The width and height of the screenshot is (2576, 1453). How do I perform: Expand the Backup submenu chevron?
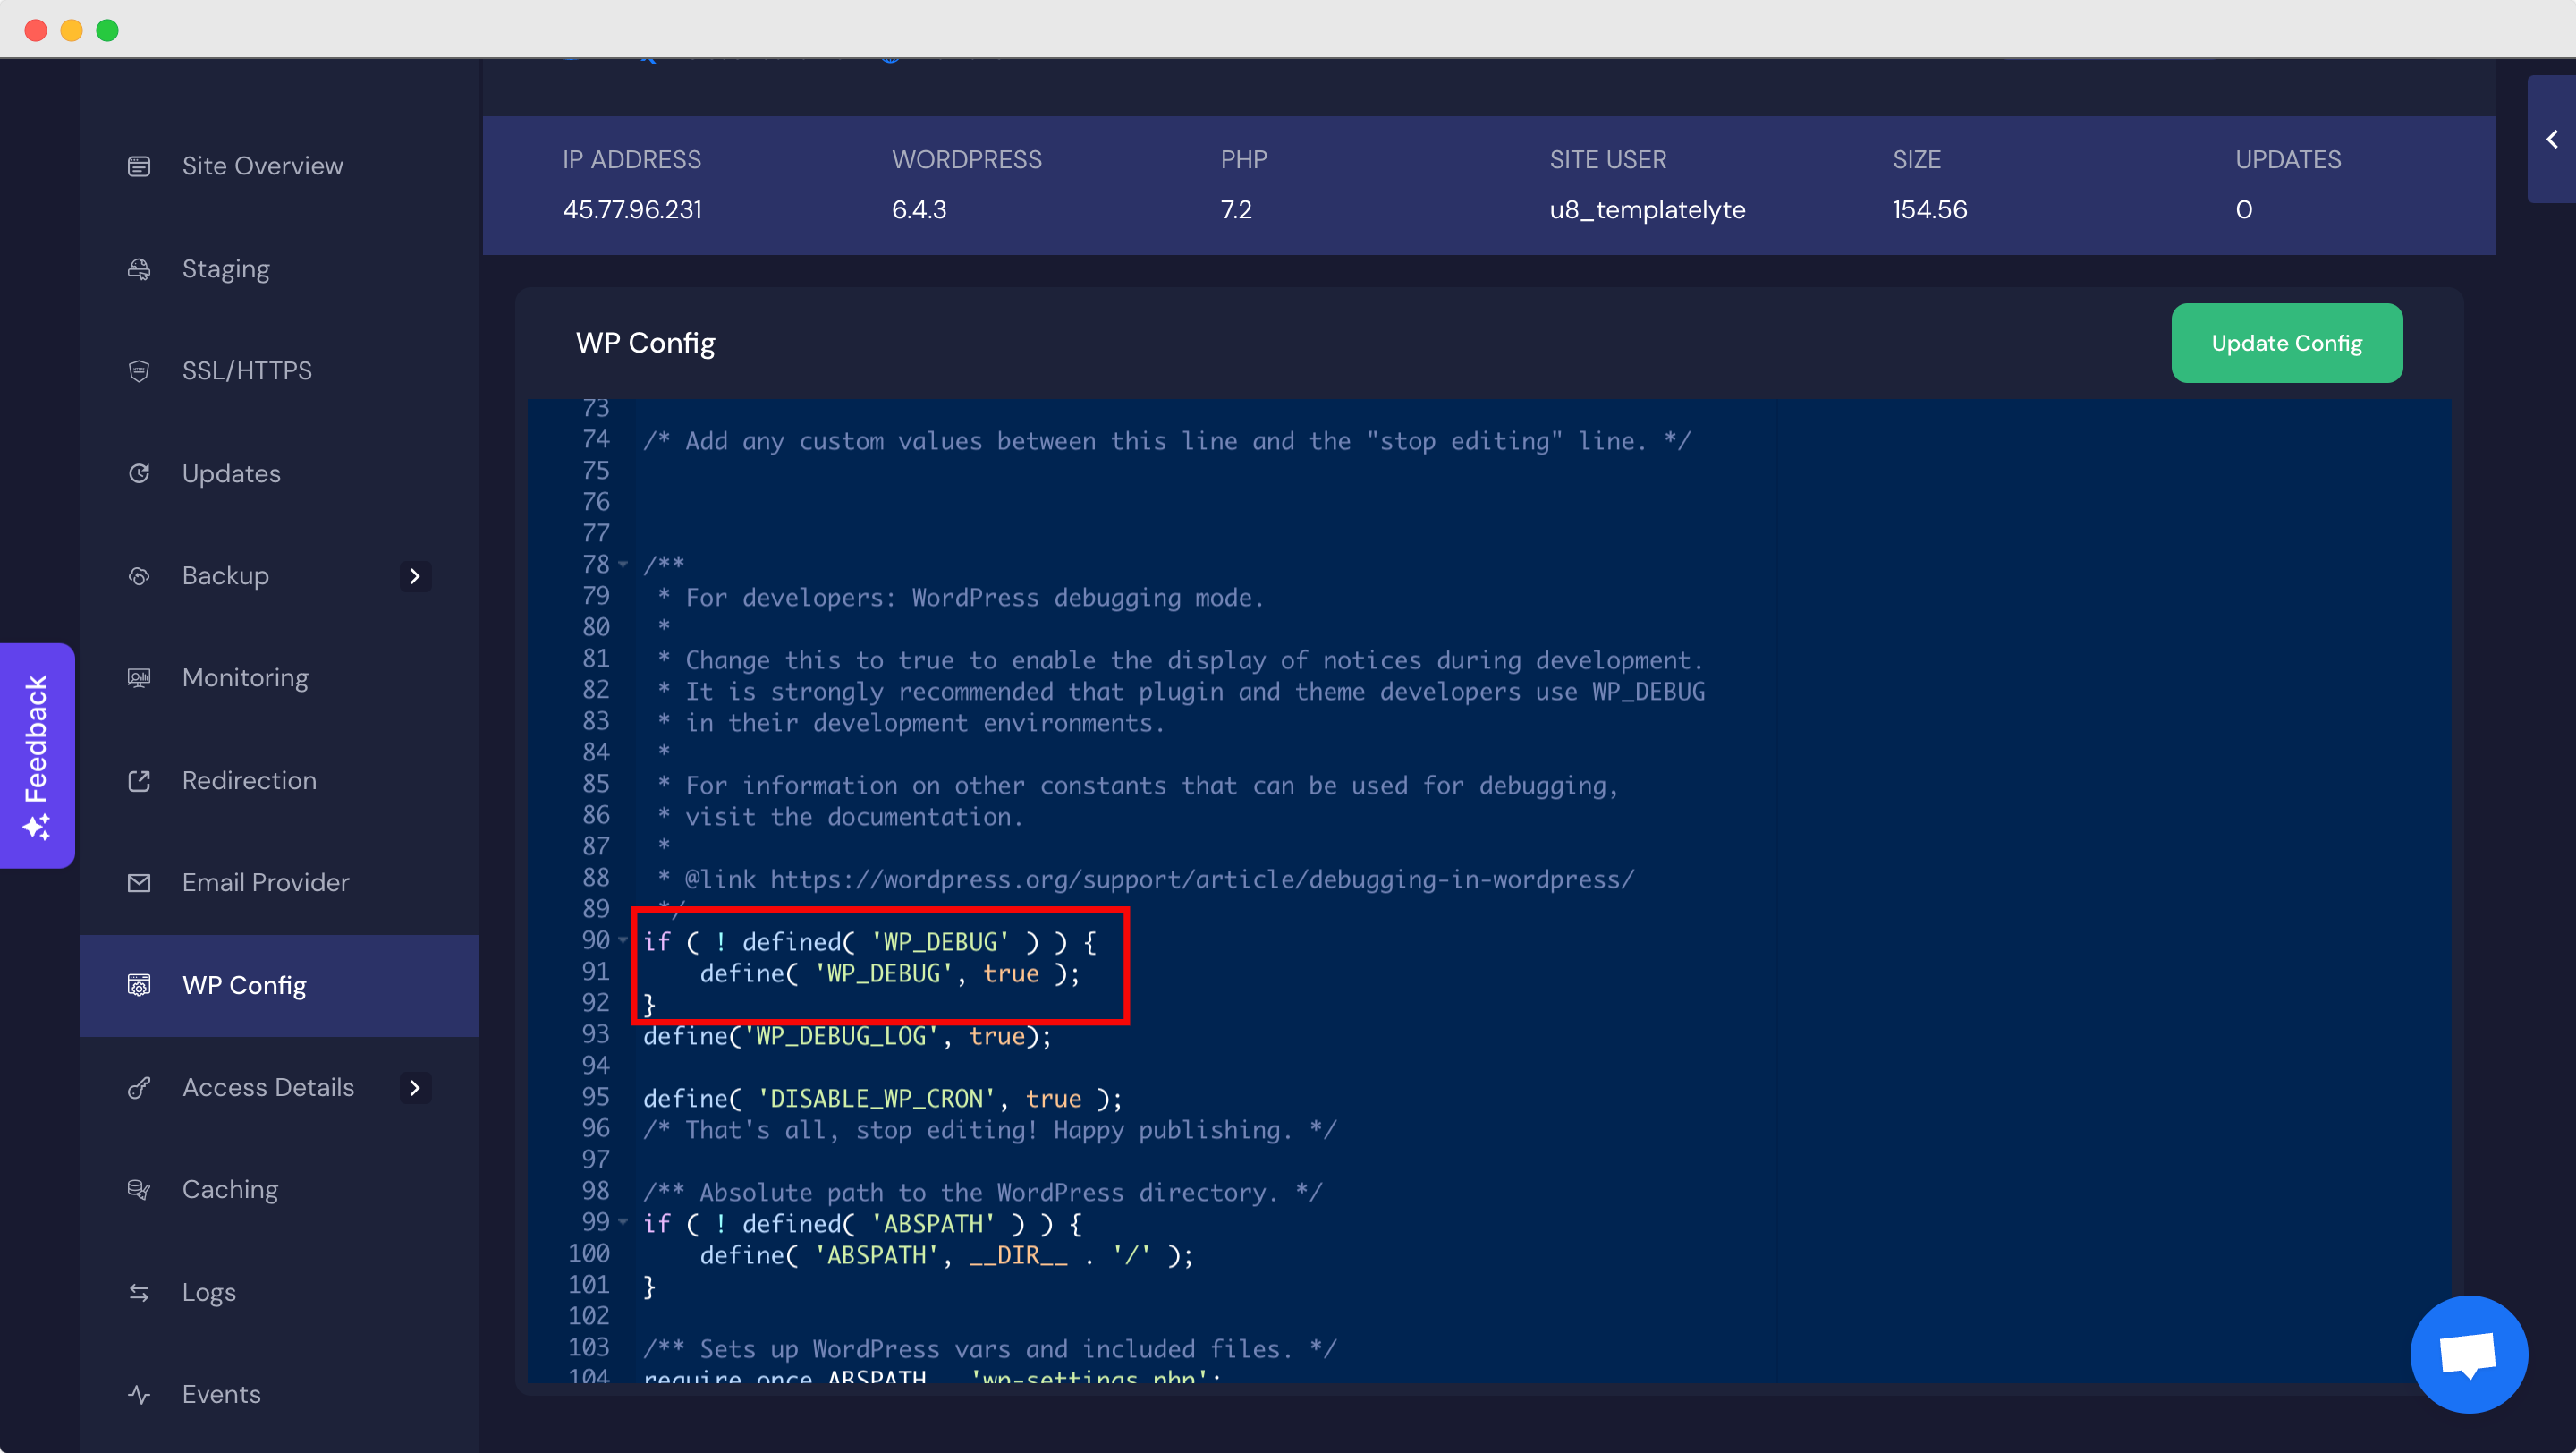pyautogui.click(x=414, y=576)
